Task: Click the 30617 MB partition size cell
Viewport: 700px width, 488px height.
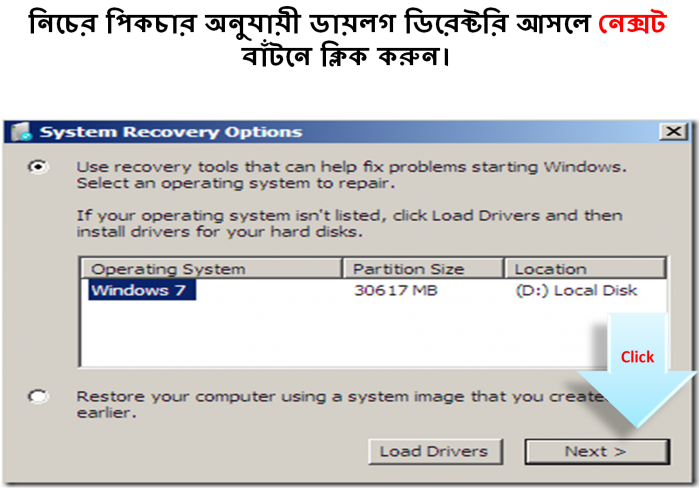Action: 396,290
